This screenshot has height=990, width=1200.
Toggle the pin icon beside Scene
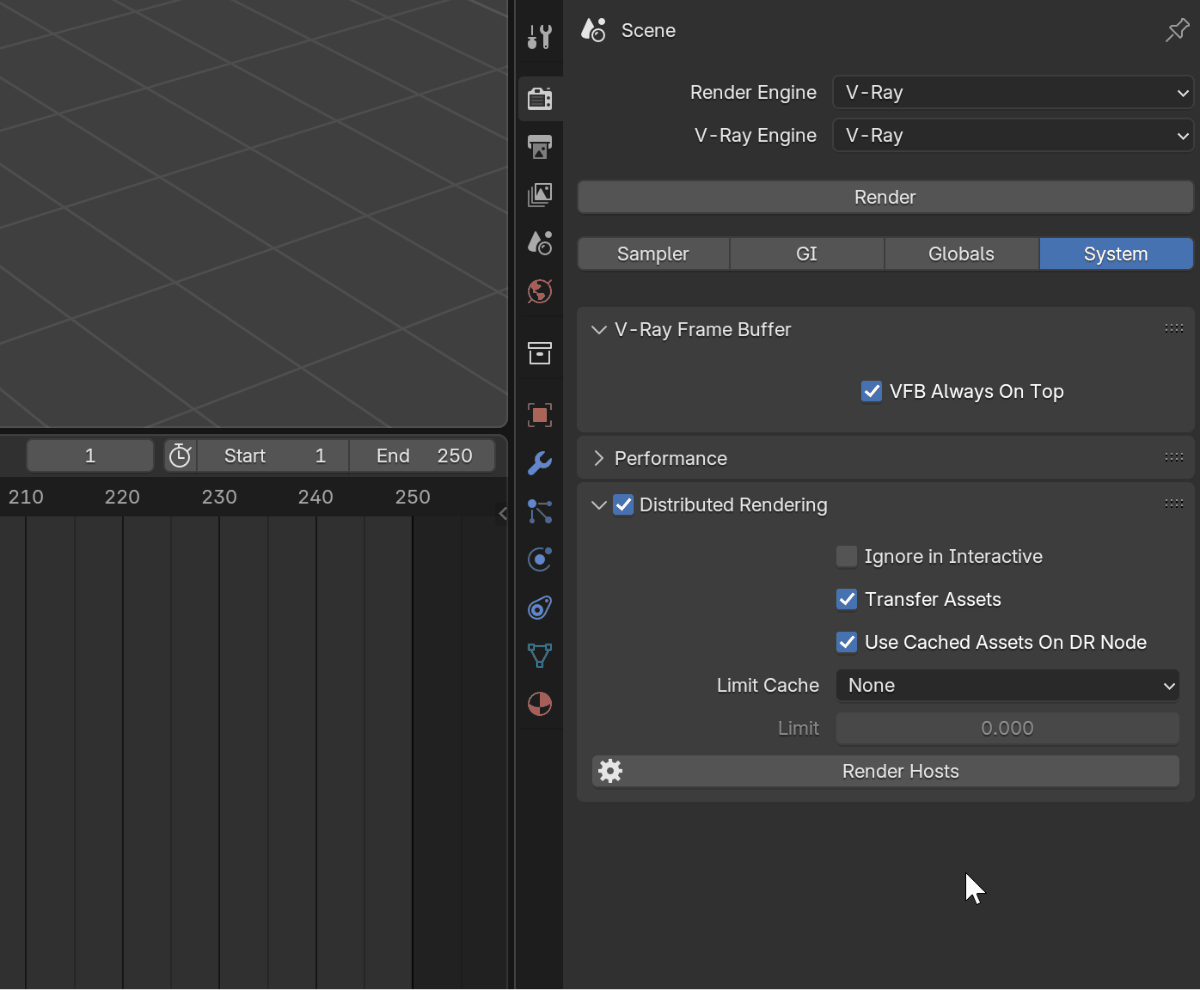(x=1177, y=31)
